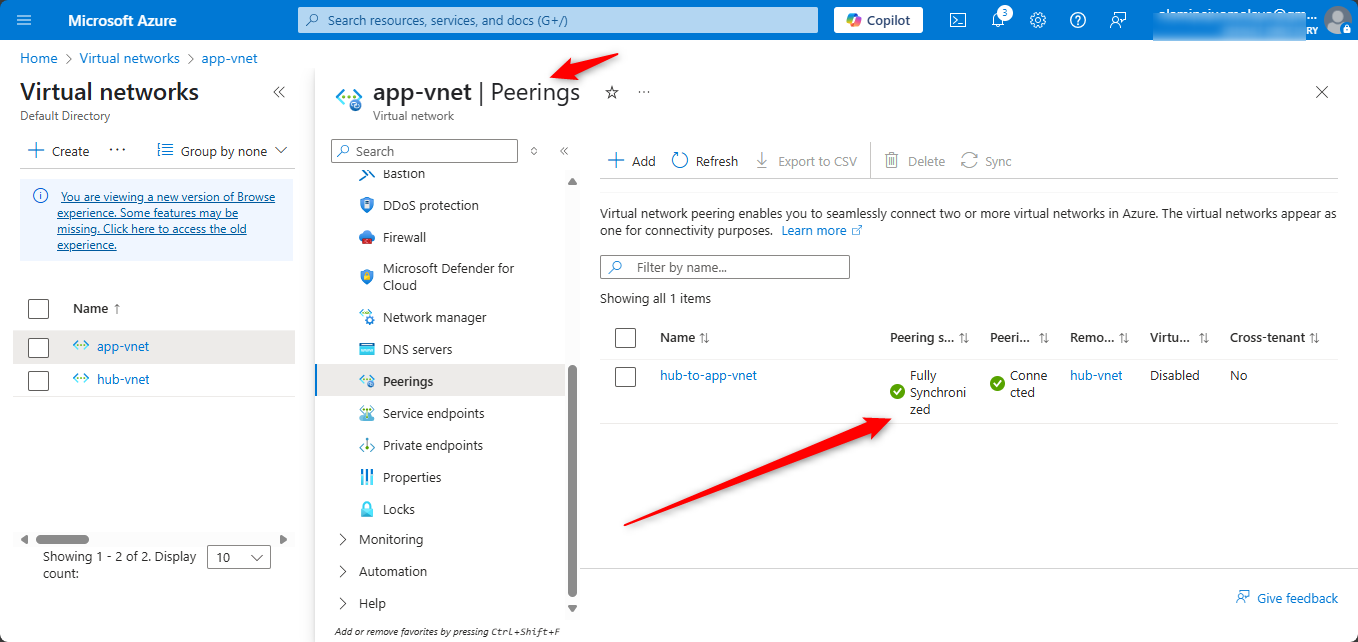Tick the app-vnet row checkbox

pos(38,347)
